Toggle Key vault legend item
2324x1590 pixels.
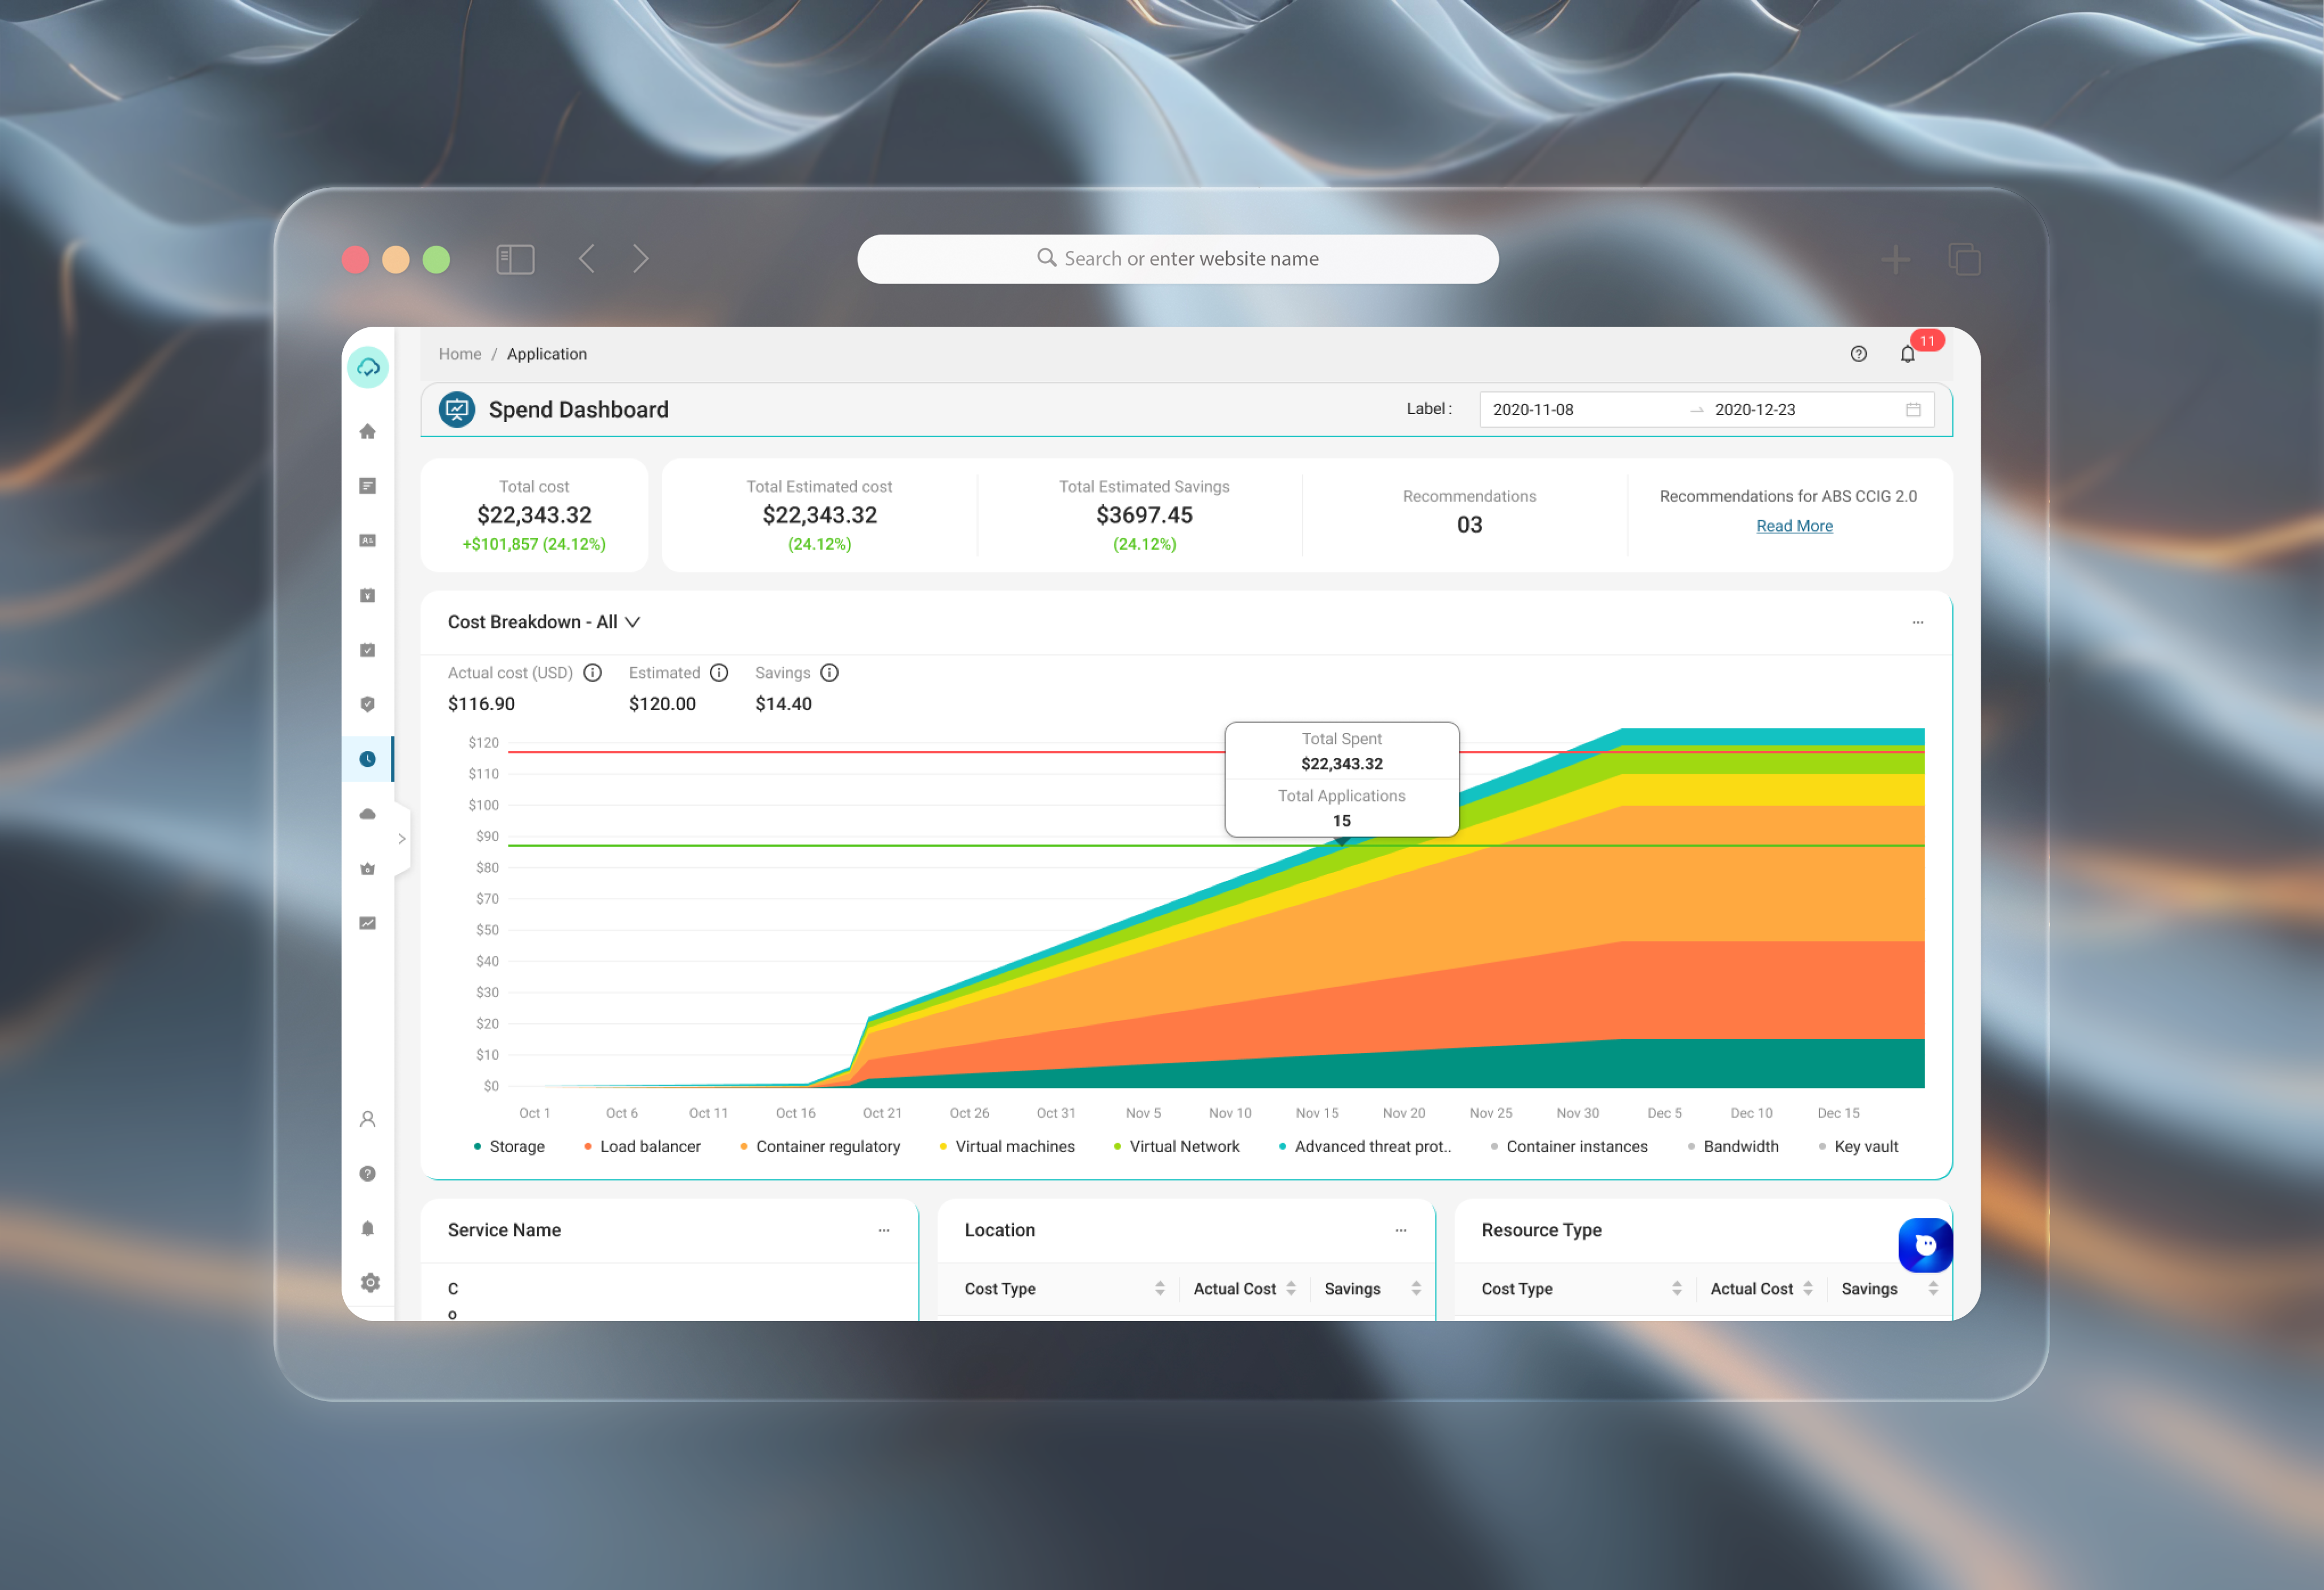(x=1858, y=1146)
